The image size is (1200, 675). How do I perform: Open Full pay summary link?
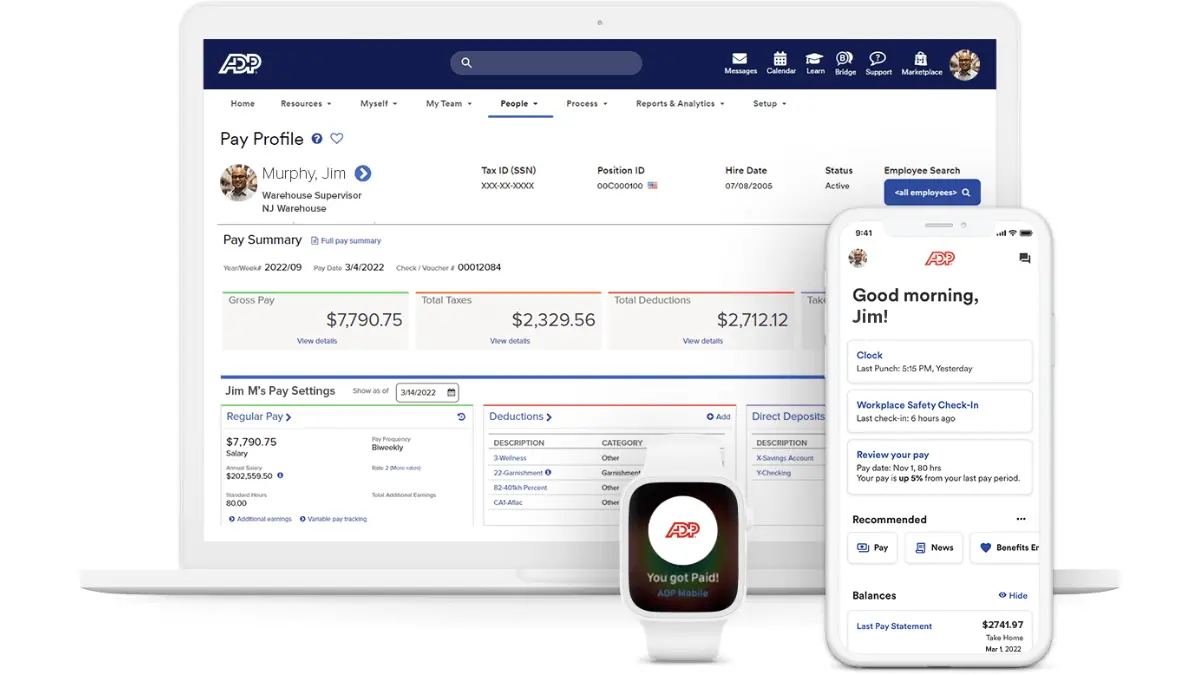click(x=346, y=241)
